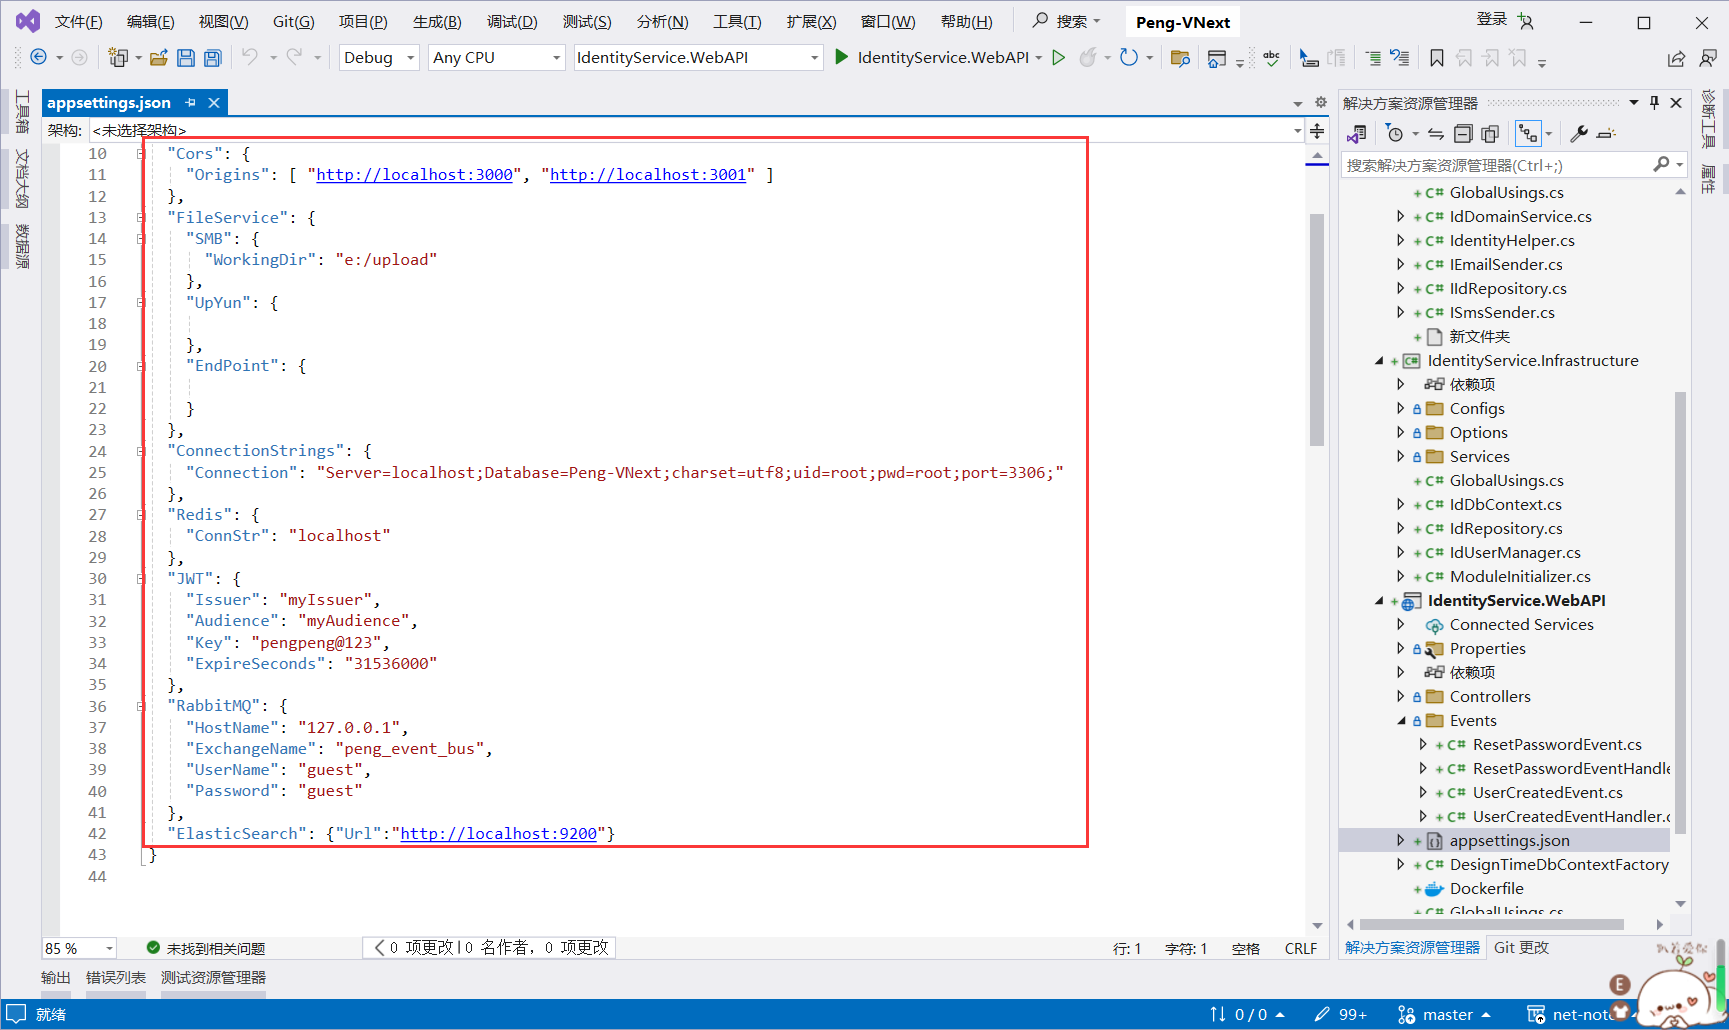The height and width of the screenshot is (1030, 1729).
Task: Click the Find in Files folder-search icon
Action: (x=1180, y=58)
